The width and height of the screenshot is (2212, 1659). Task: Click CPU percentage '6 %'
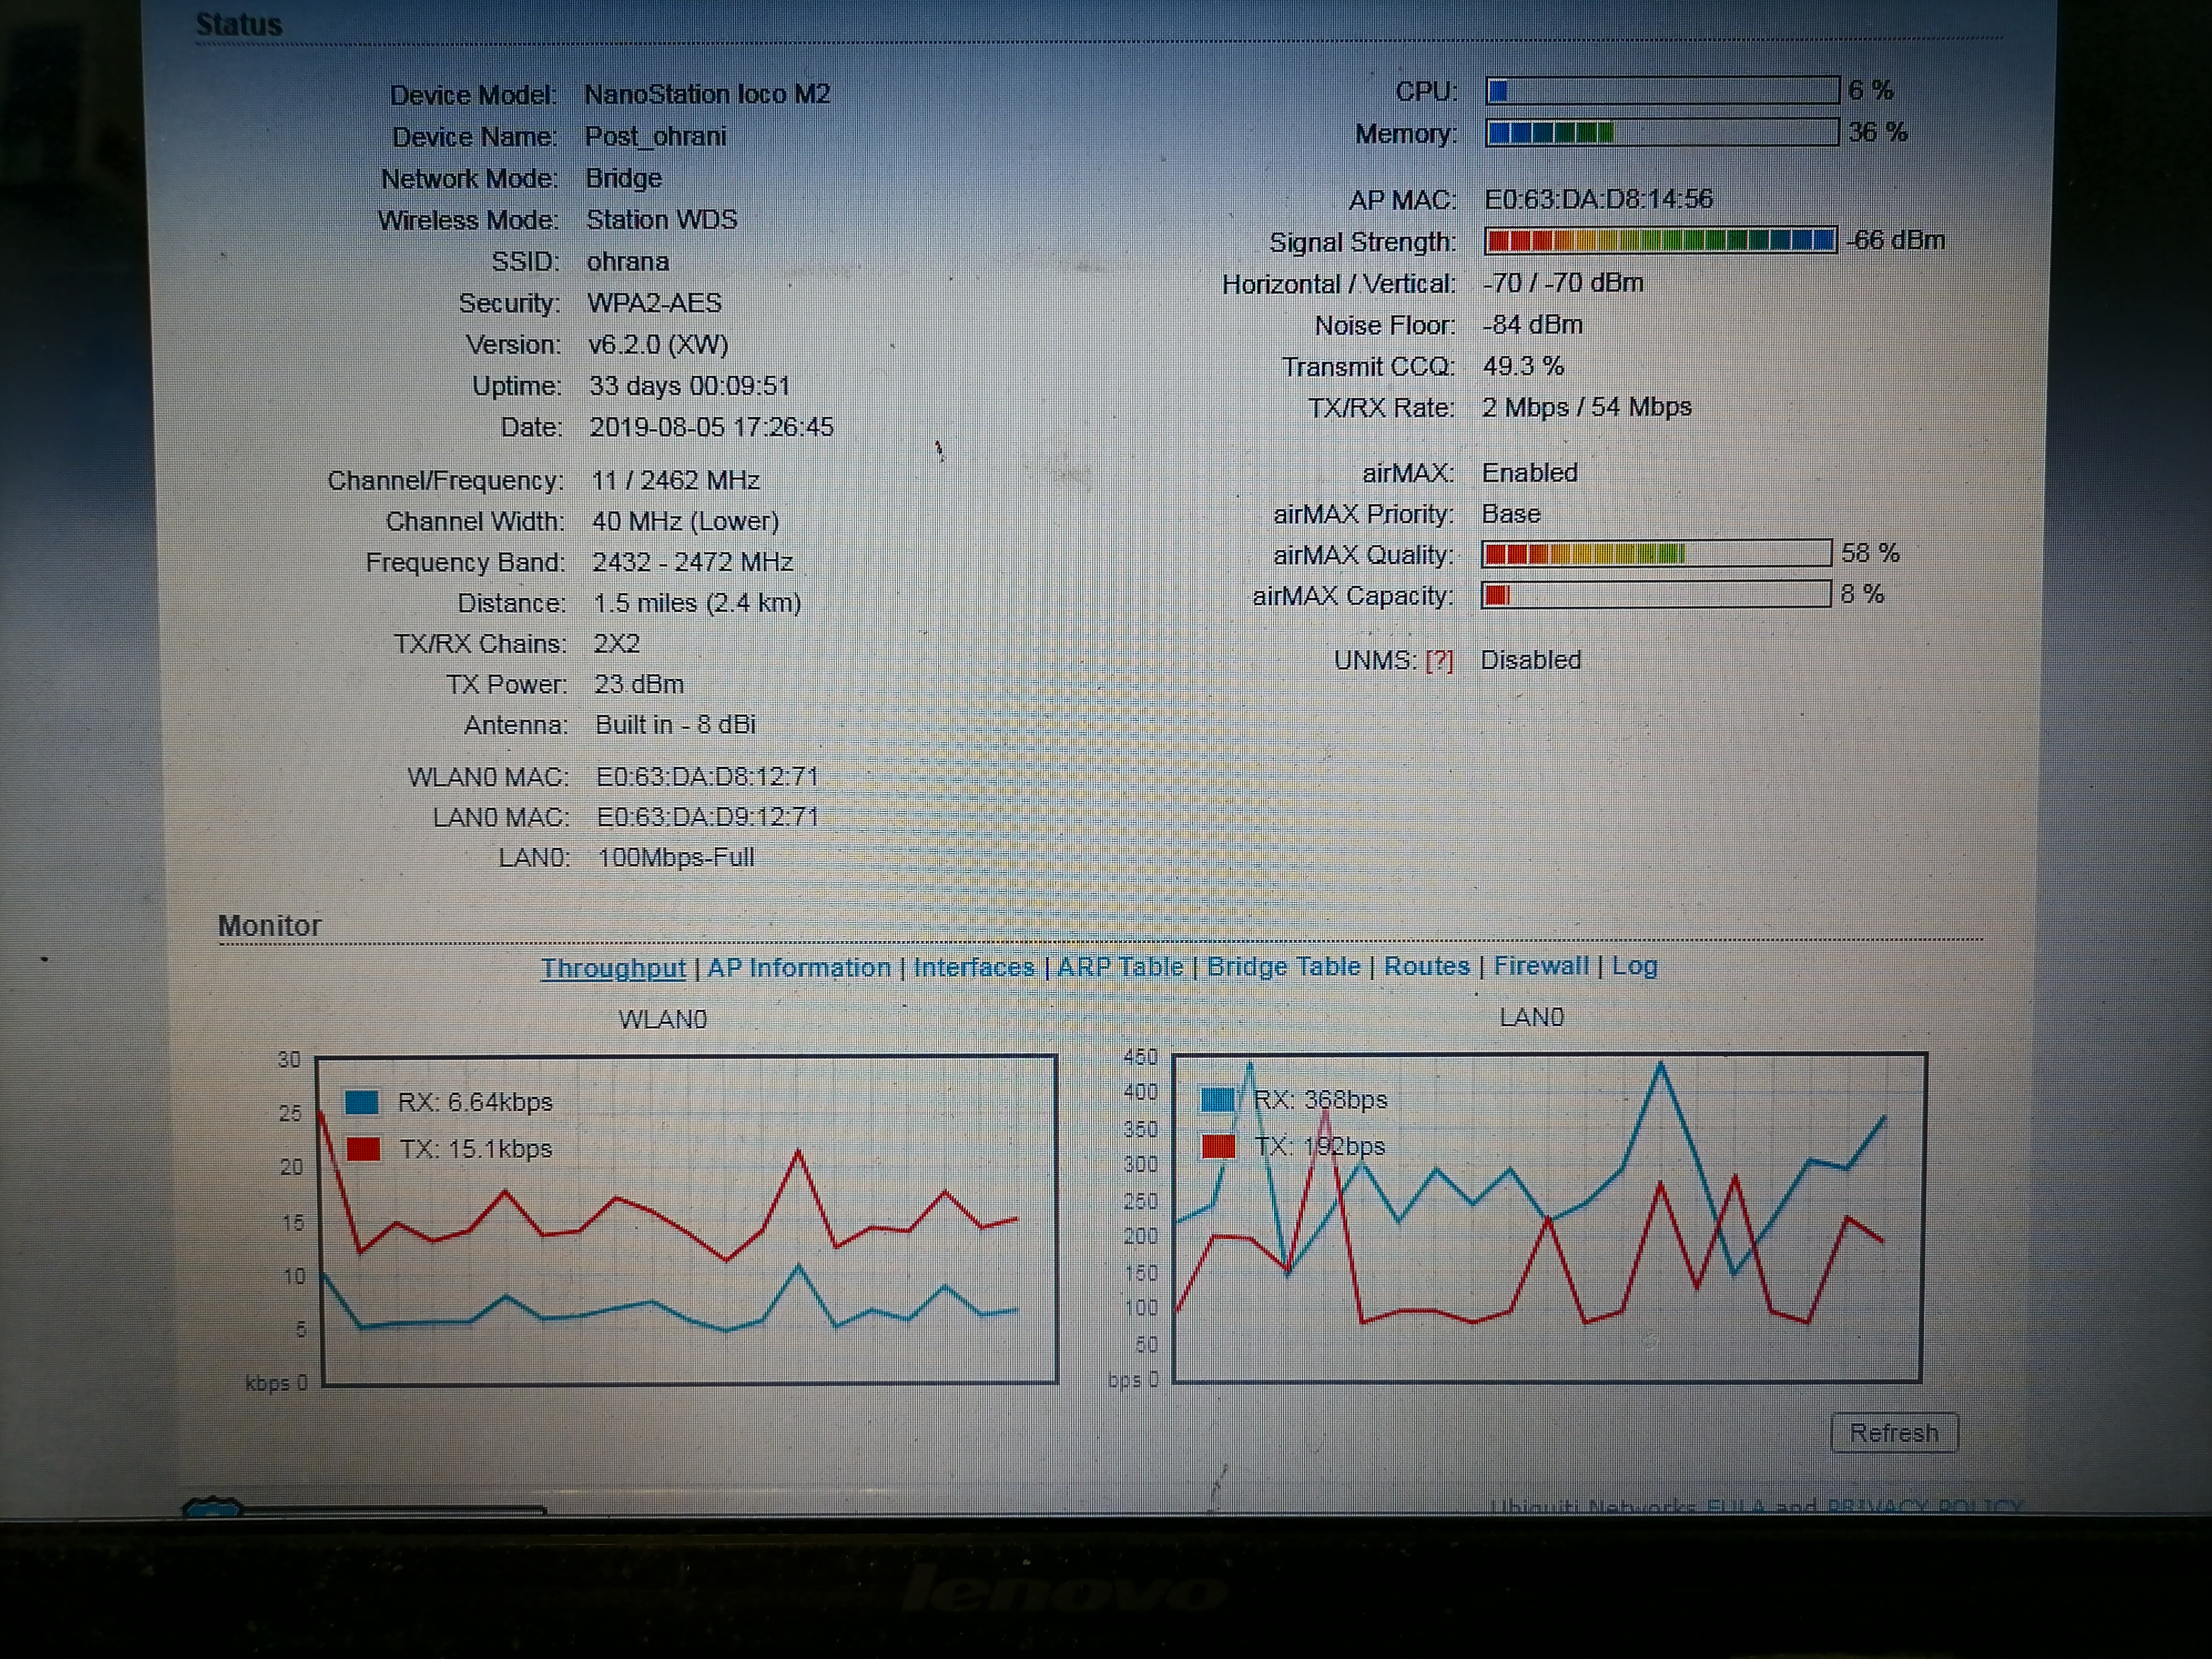pyautogui.click(x=1871, y=90)
